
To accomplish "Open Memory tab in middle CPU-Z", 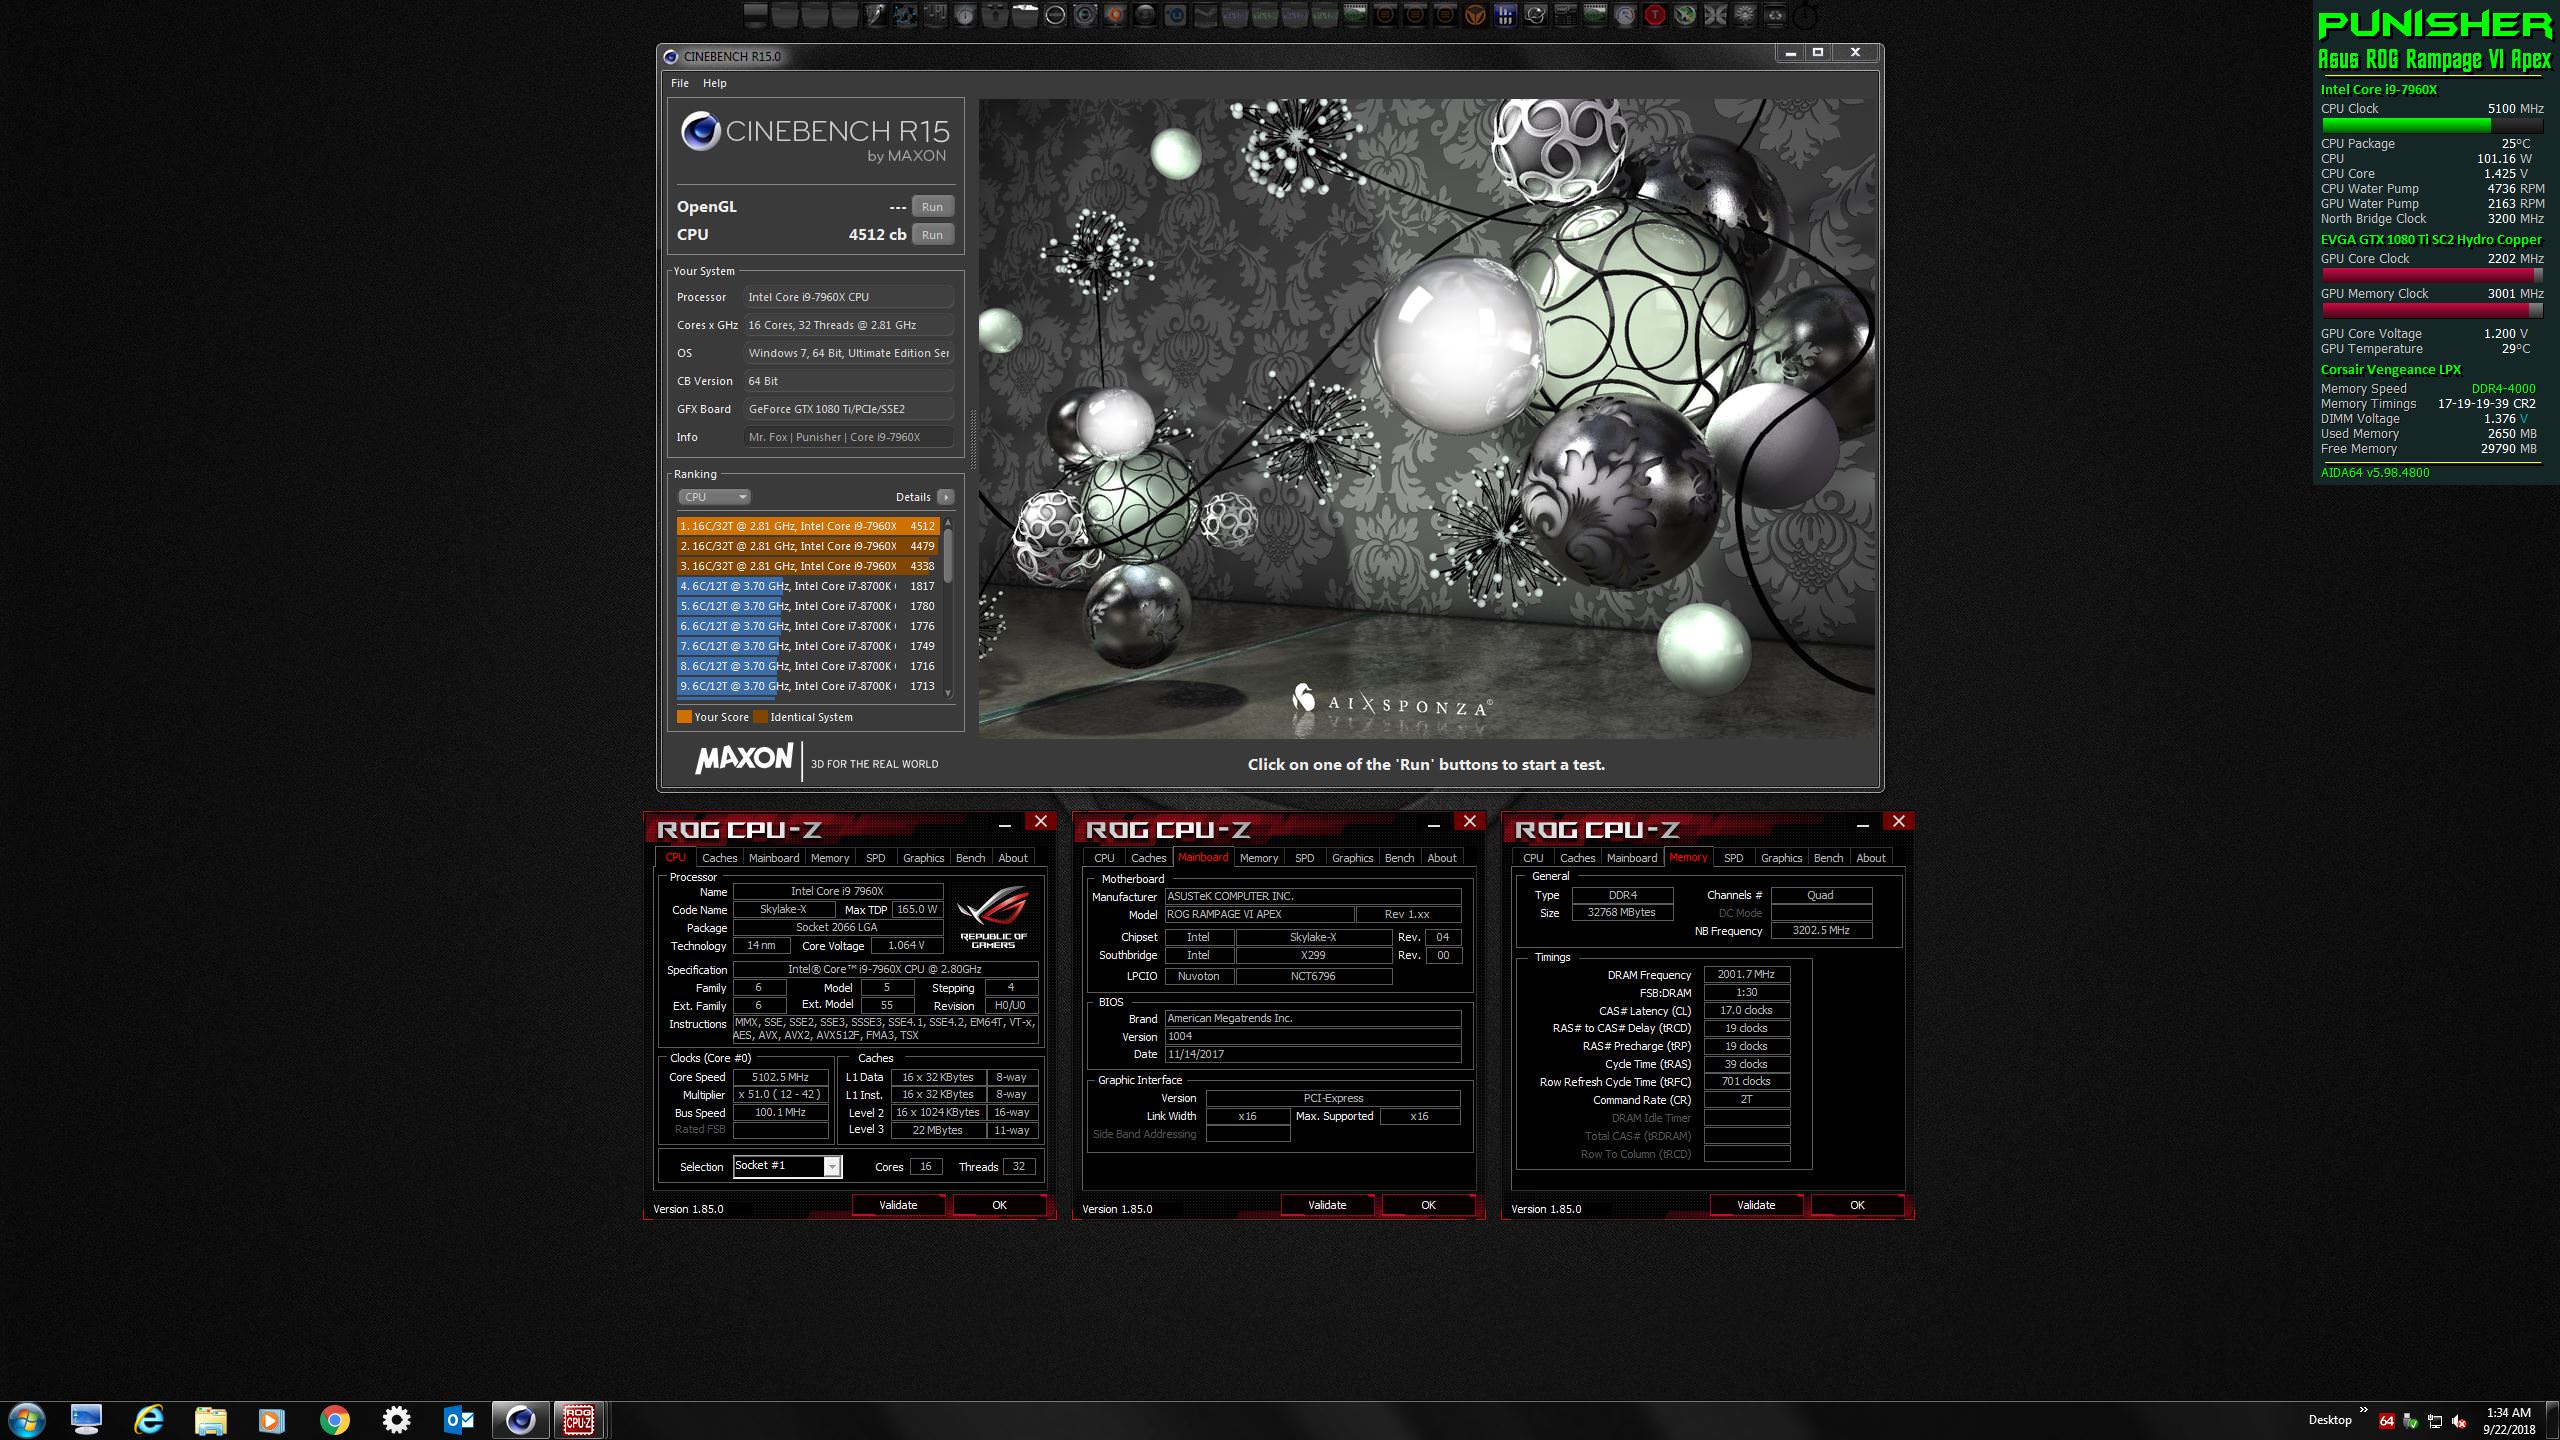I will [1258, 858].
